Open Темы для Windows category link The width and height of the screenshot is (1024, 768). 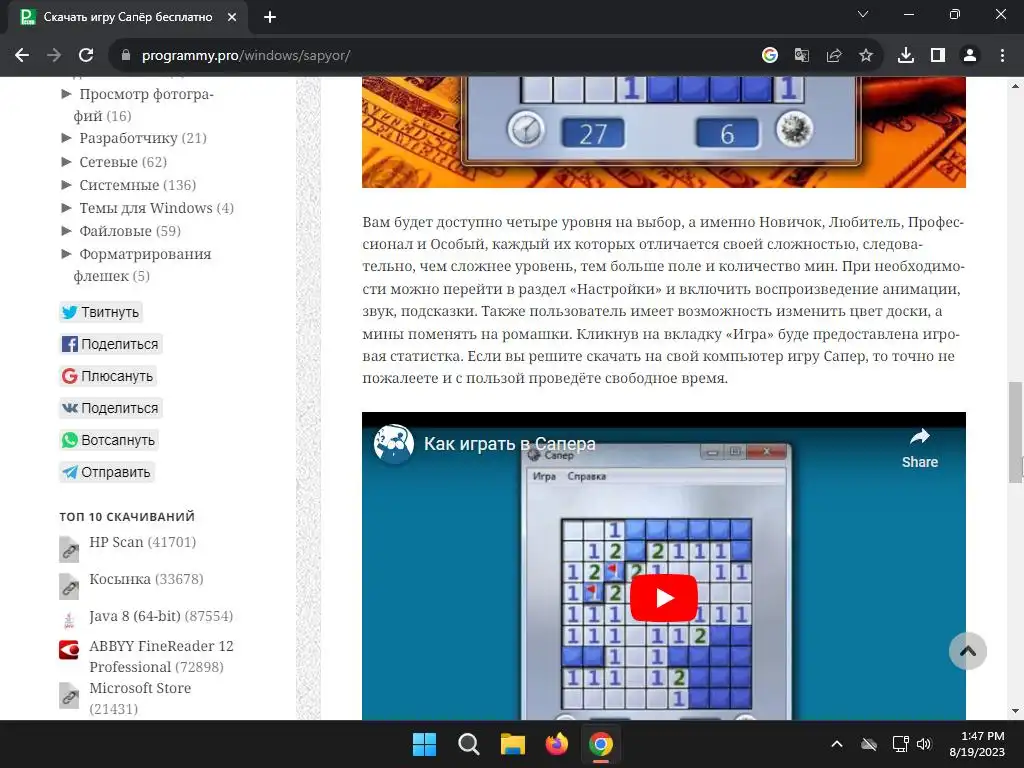(x=146, y=208)
